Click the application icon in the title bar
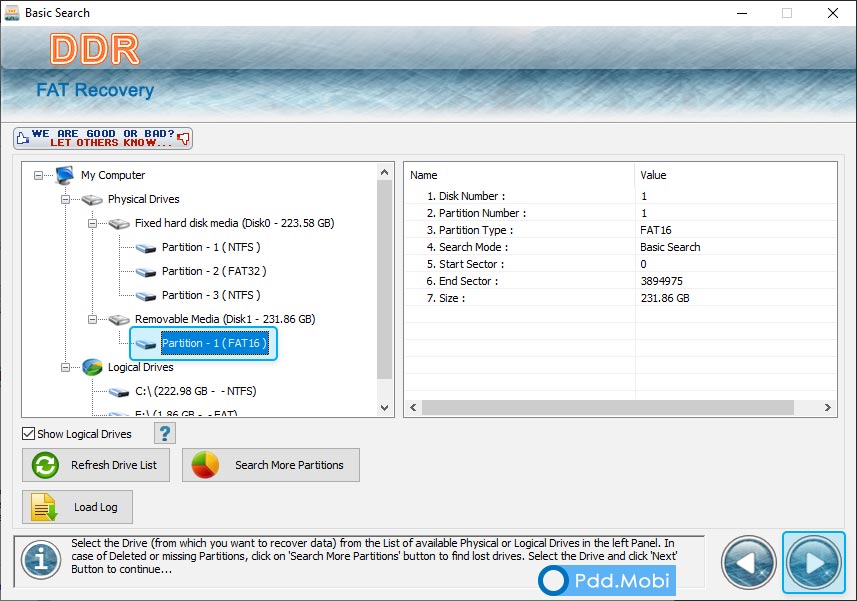This screenshot has width=857, height=601. 11,13
